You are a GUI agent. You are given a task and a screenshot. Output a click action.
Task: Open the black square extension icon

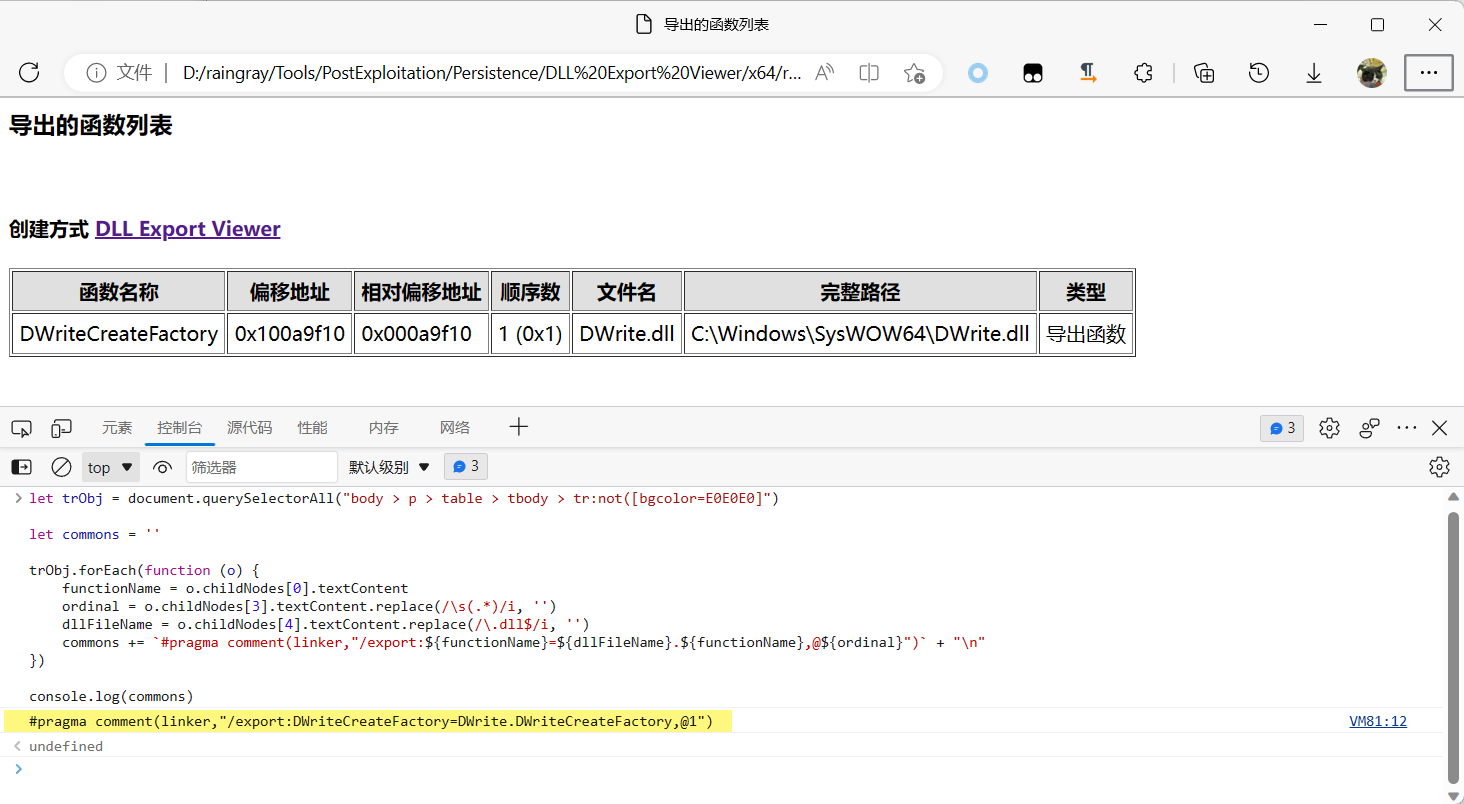(x=1033, y=73)
